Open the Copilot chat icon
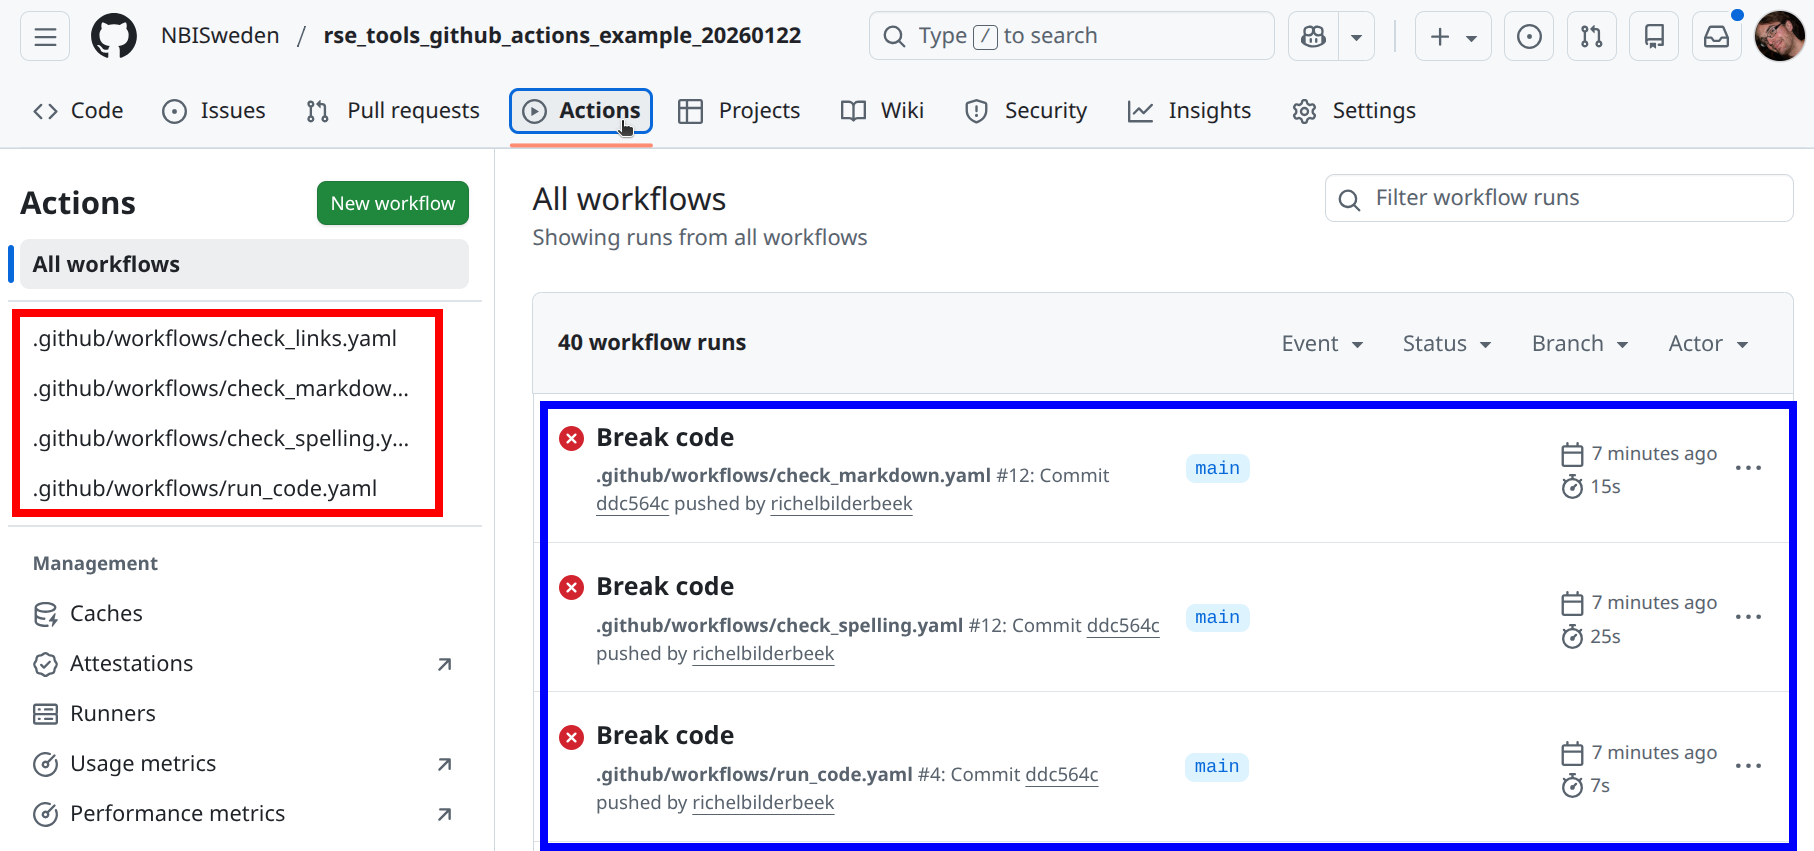This screenshot has height=851, width=1814. [x=1313, y=37]
